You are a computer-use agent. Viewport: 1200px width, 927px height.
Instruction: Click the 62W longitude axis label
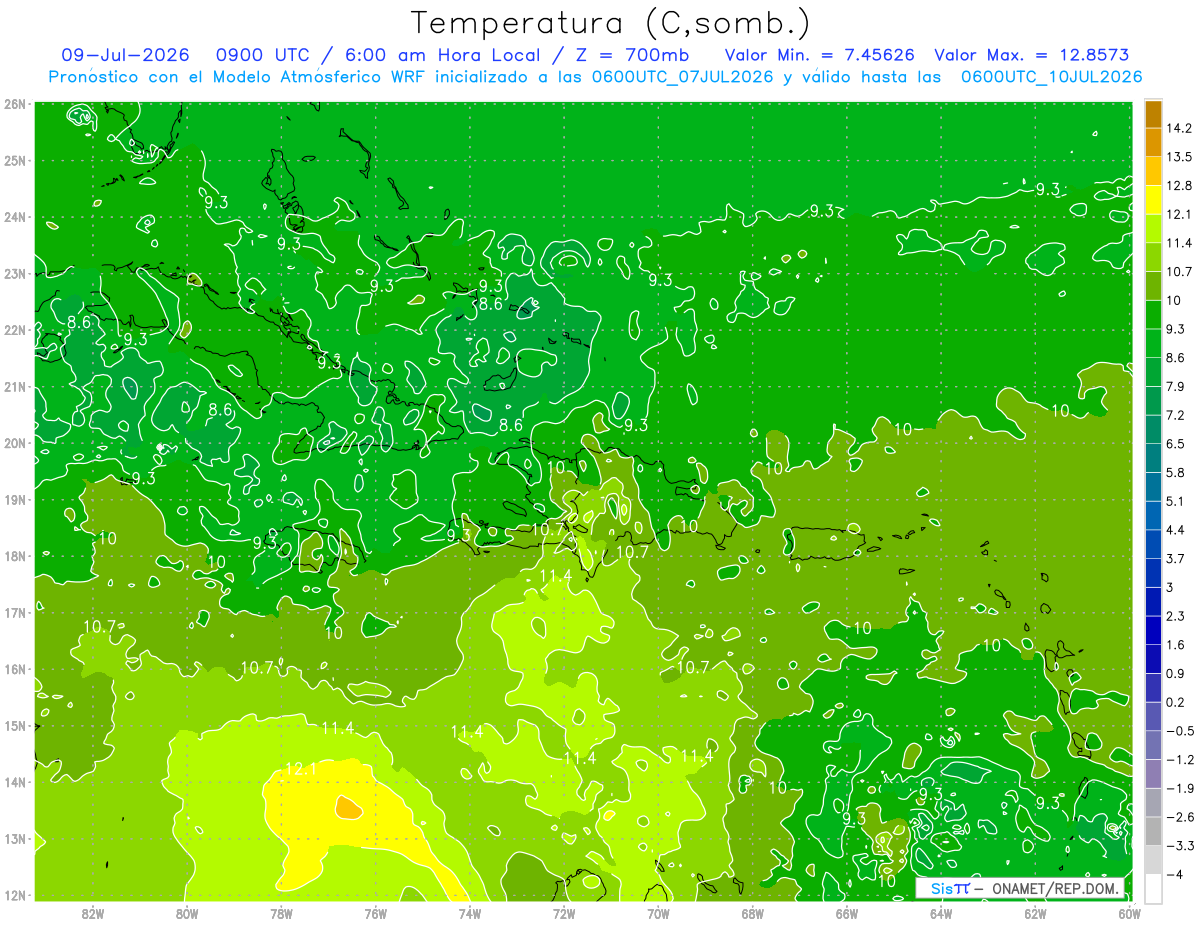[1034, 913]
